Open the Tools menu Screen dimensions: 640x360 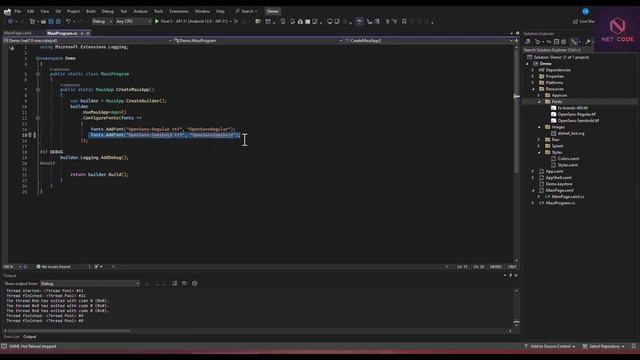click(x=158, y=11)
